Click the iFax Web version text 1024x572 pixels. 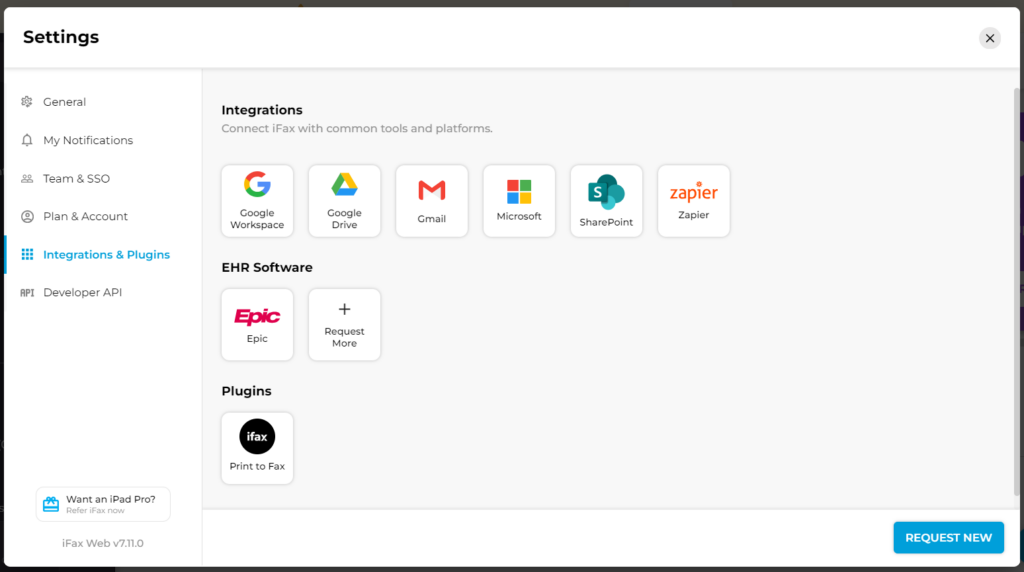click(103, 543)
